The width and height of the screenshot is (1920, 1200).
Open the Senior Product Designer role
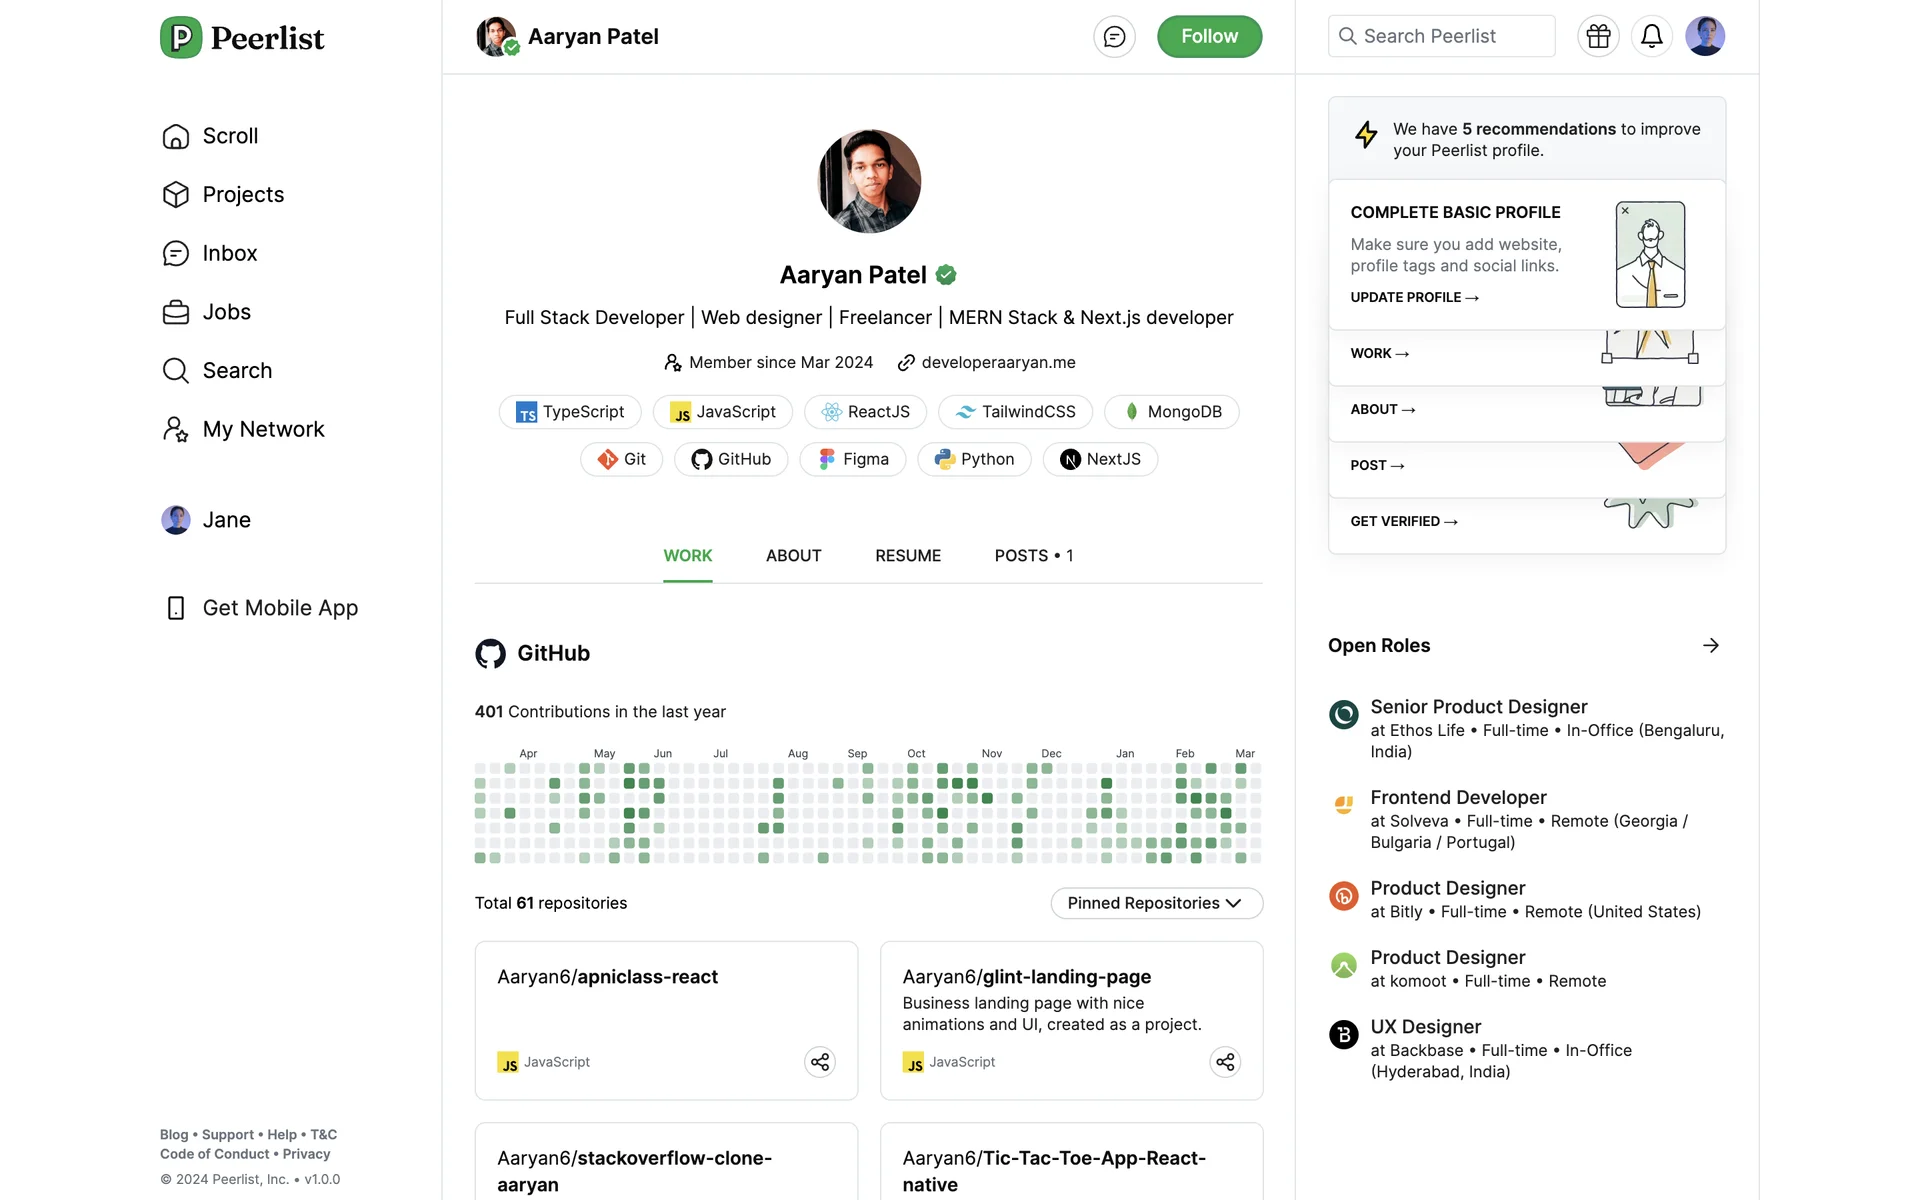[x=1478, y=707]
